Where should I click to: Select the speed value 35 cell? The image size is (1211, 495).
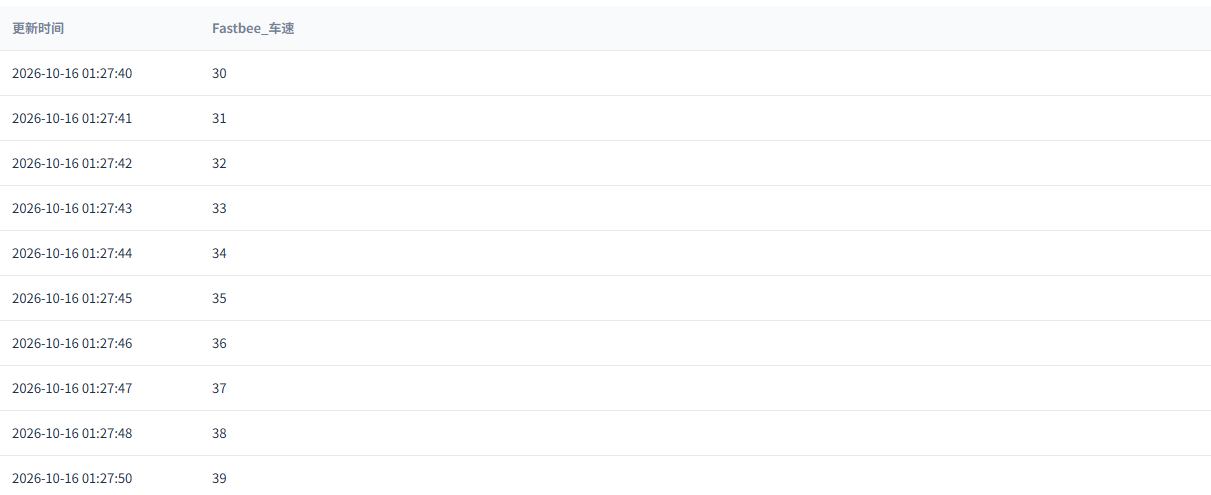(x=219, y=298)
